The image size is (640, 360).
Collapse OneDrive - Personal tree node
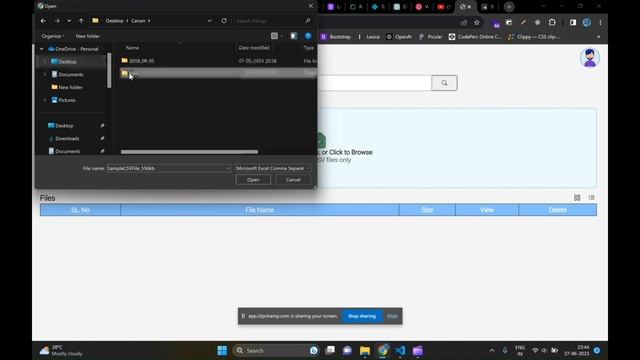(42, 49)
